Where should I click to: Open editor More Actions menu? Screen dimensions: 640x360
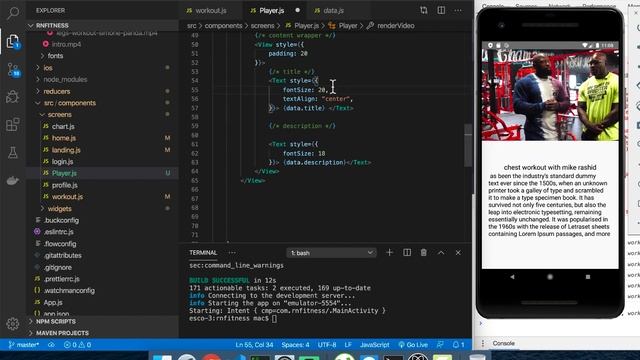[x=458, y=10]
